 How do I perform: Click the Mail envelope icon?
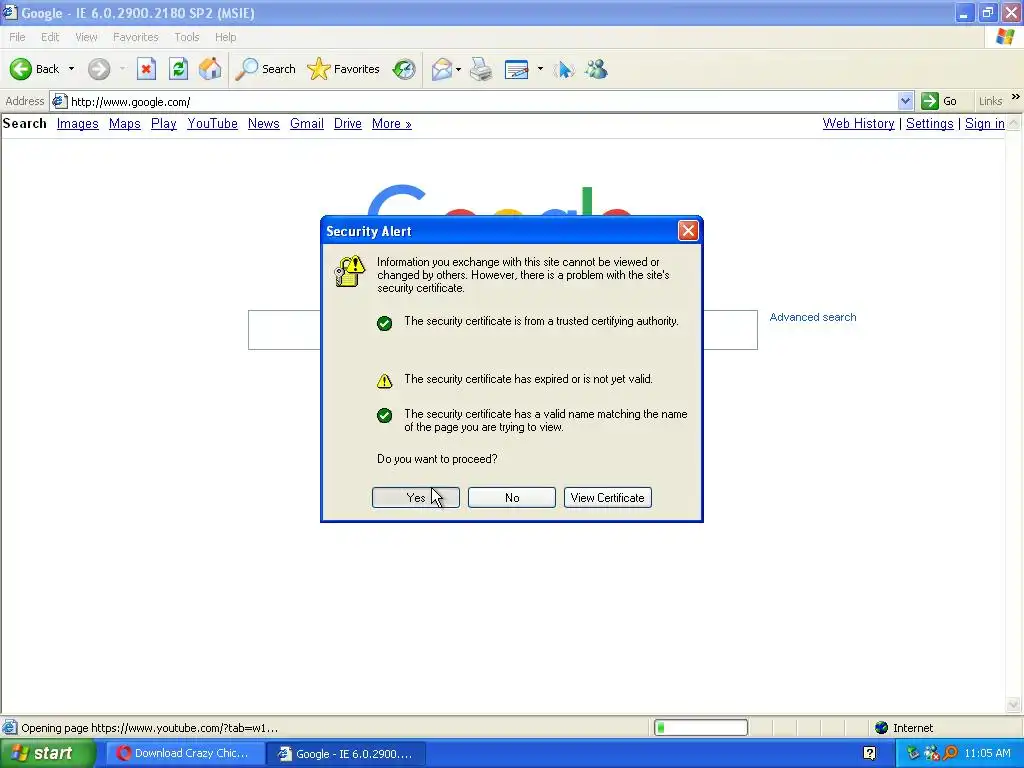tap(442, 69)
